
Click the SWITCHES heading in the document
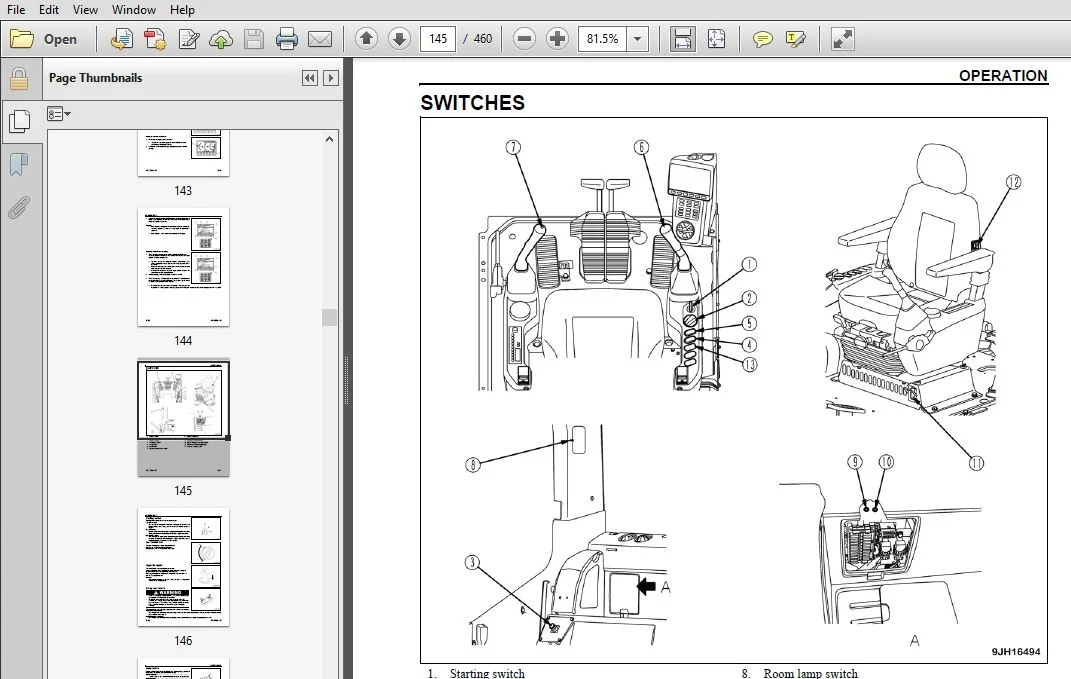pos(473,102)
